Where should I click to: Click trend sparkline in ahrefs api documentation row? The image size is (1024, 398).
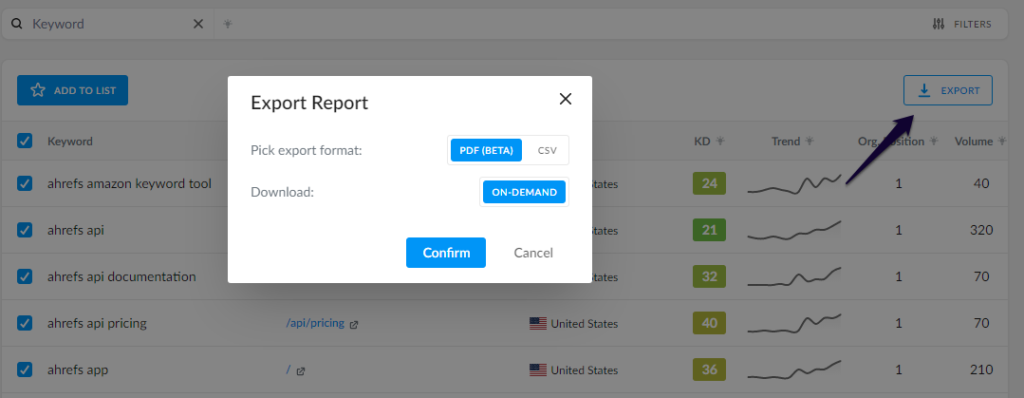point(794,277)
